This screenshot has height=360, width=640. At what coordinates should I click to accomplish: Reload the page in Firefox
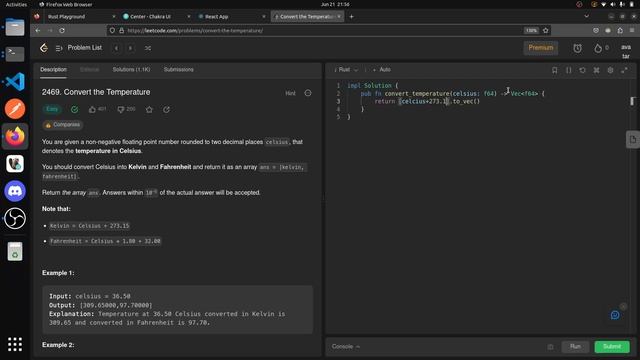click(x=62, y=31)
